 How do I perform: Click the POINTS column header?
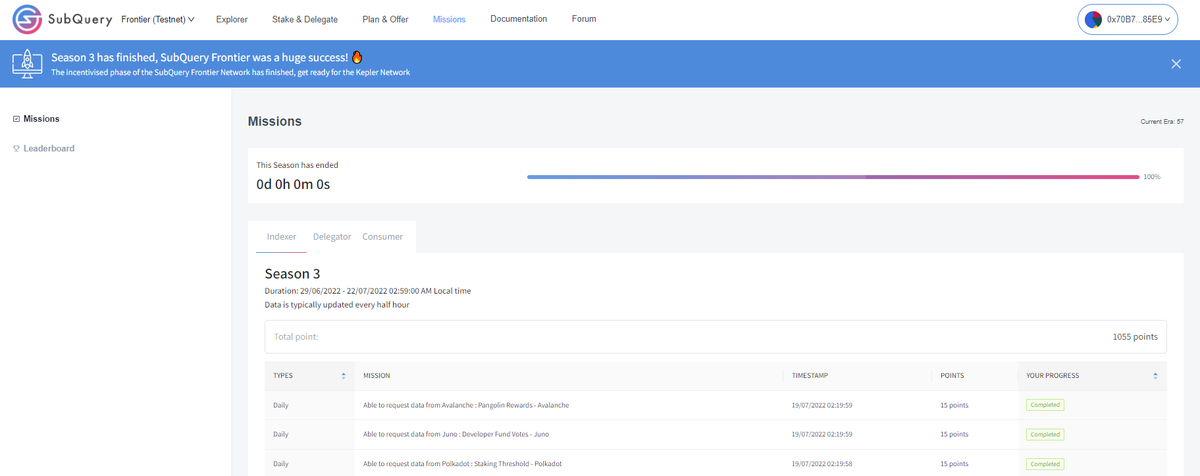tap(952, 376)
